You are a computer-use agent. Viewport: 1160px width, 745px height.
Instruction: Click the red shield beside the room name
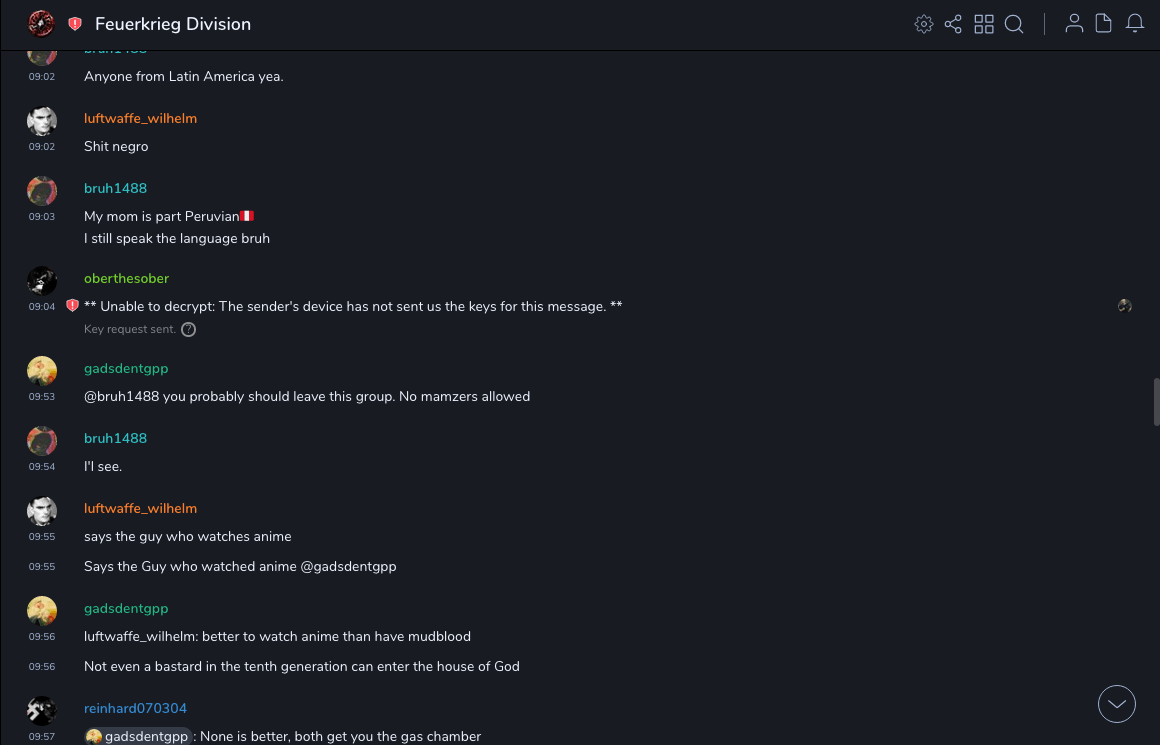click(x=75, y=24)
